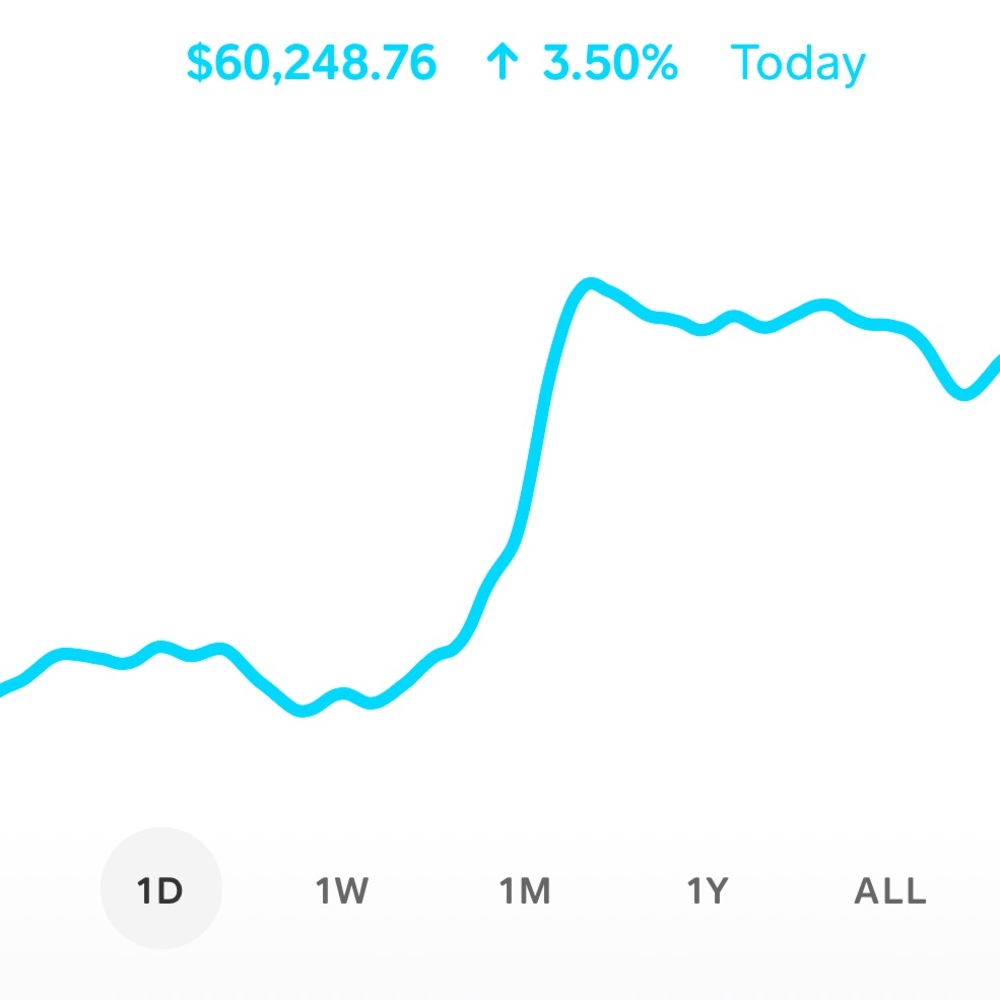The image size is (1000, 1000).
Task: Click the dollar sign in the price
Action: (198, 64)
